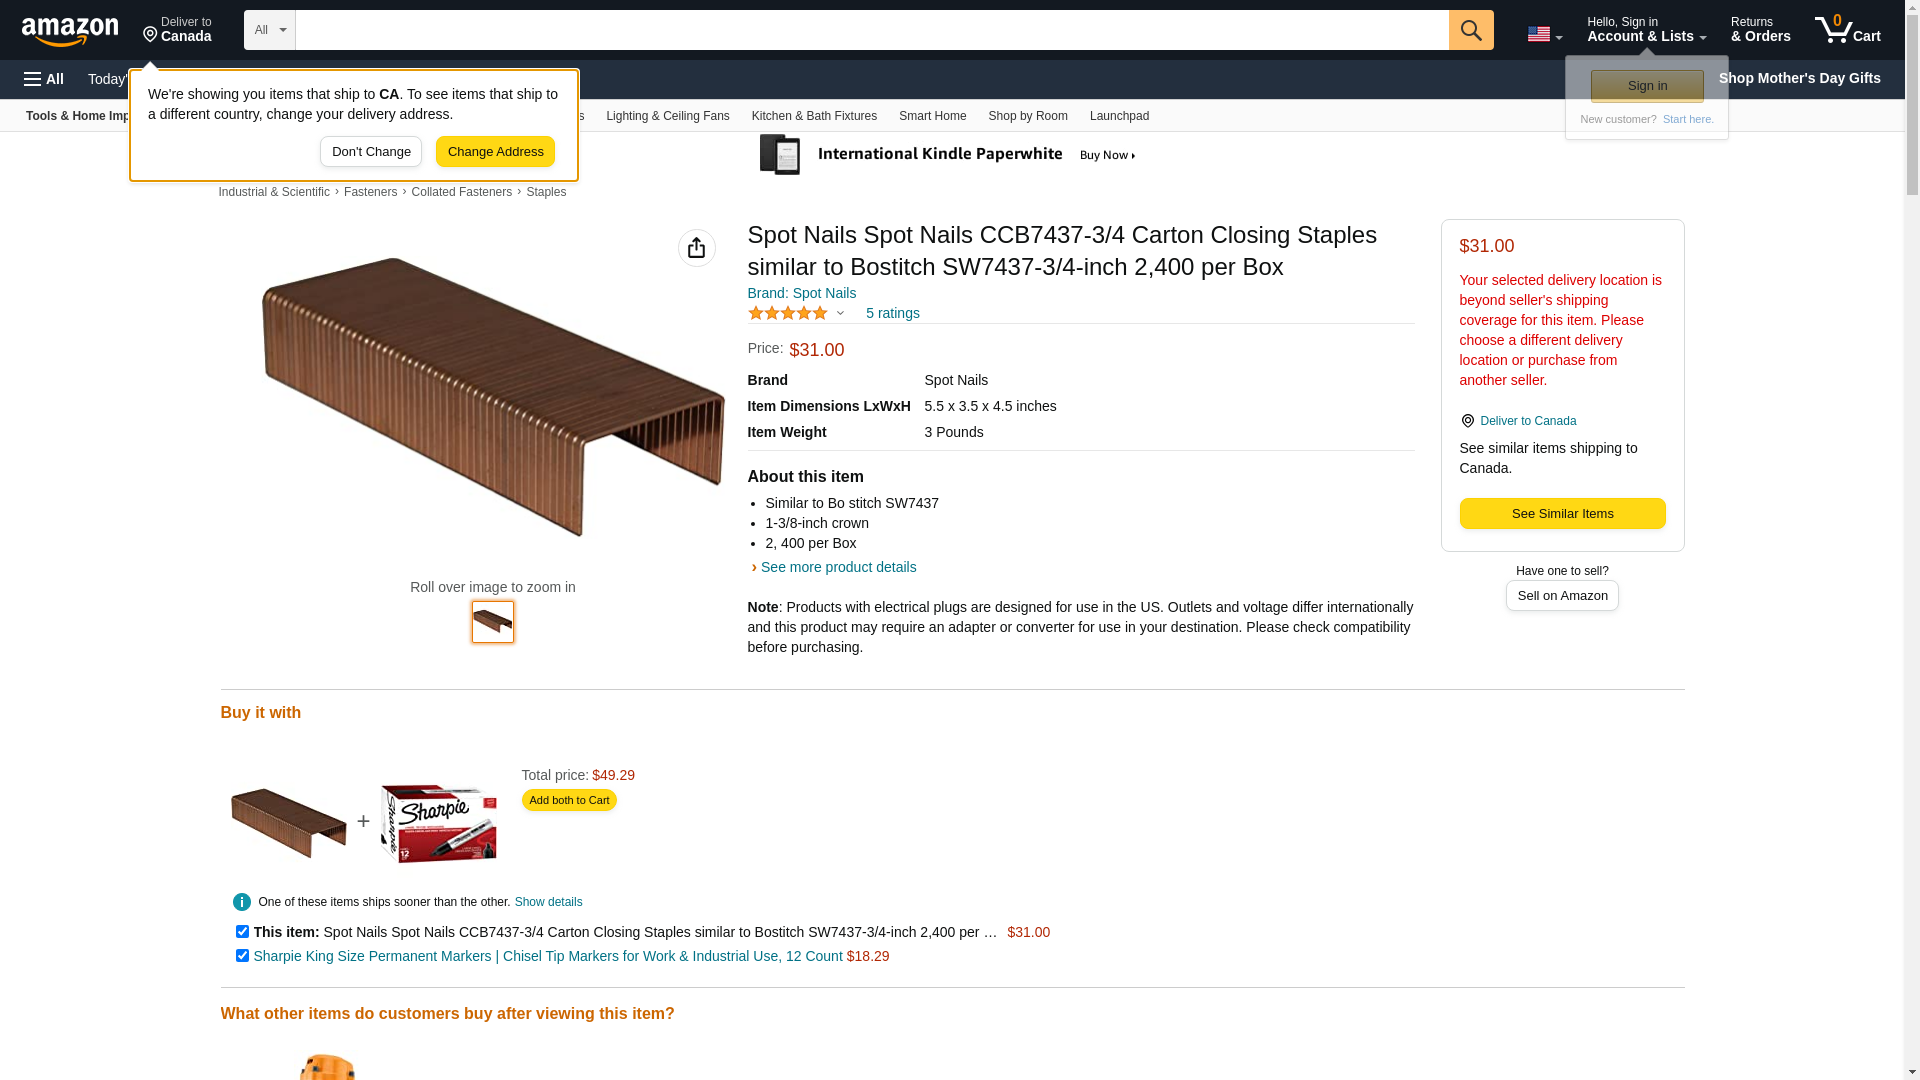Open the shopping cart
1920x1080 pixels.
point(1847,30)
